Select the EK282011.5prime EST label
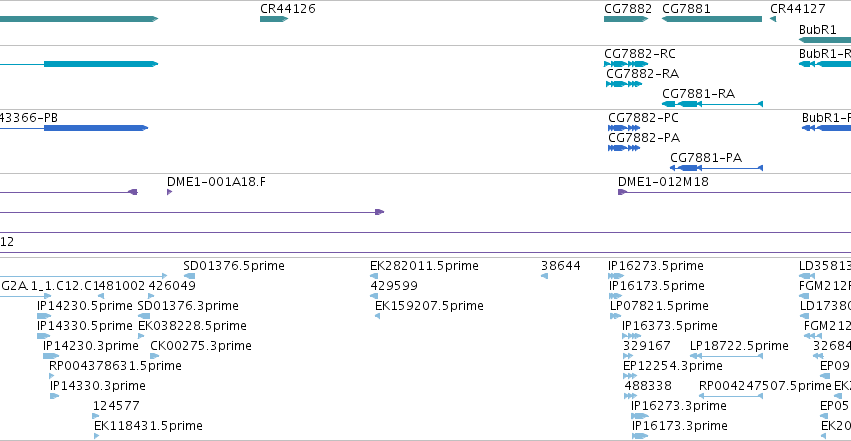 (x=424, y=266)
